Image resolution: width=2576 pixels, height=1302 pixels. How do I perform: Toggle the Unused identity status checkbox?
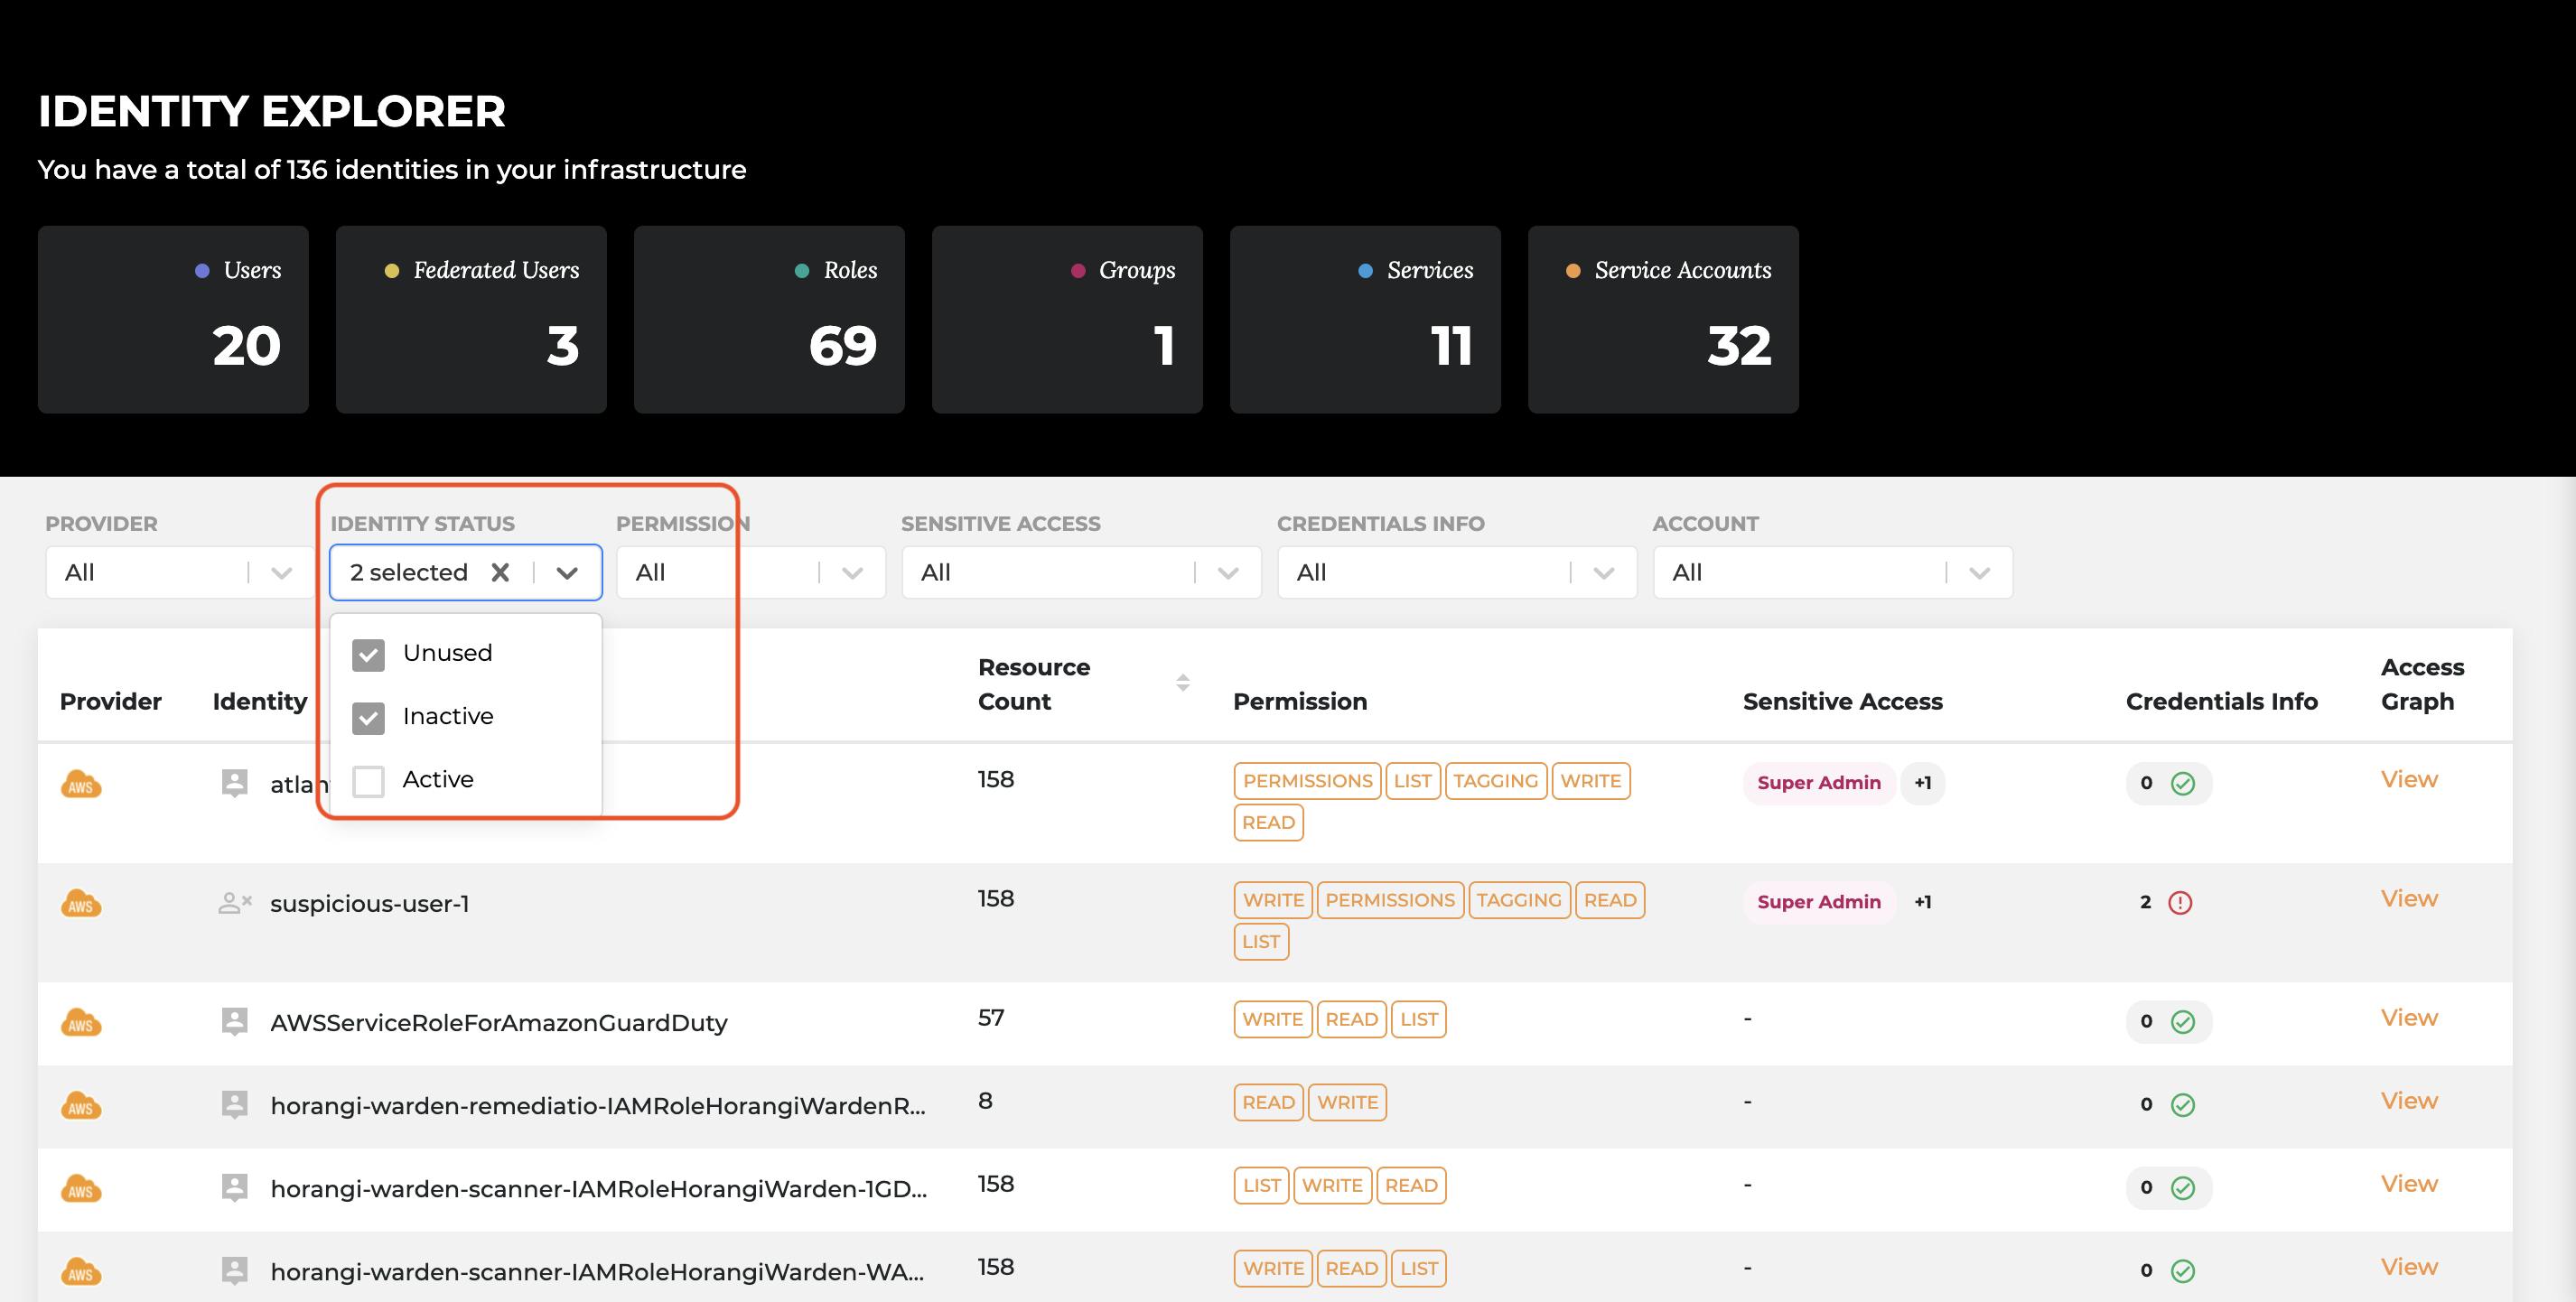(x=369, y=653)
